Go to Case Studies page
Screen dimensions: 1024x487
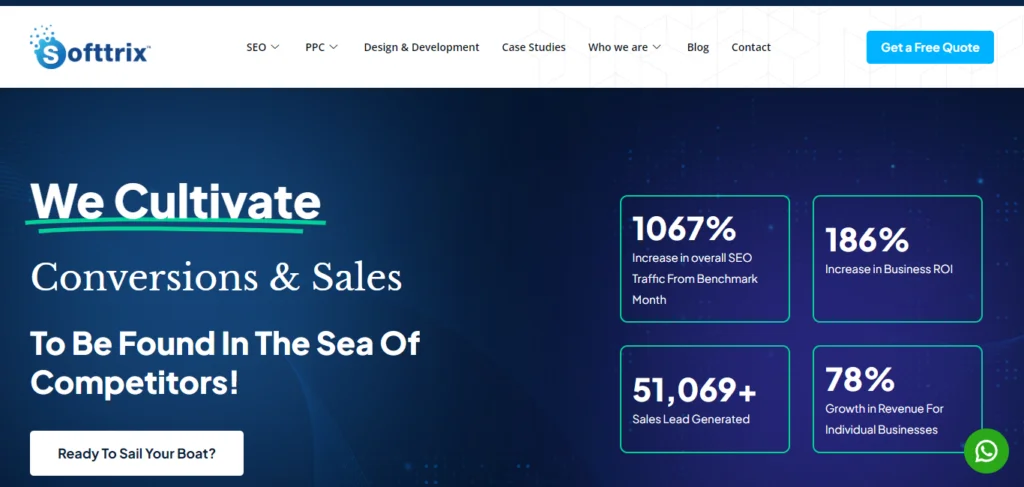(533, 47)
